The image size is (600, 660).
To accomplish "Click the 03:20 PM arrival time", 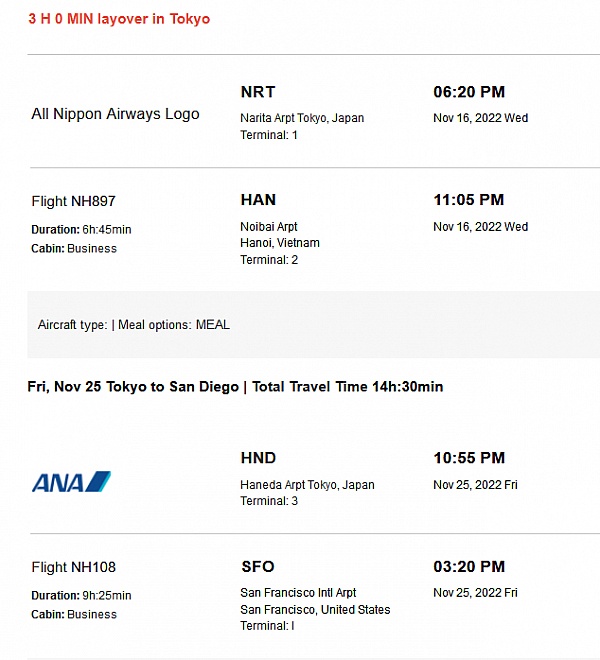I will [x=468, y=566].
